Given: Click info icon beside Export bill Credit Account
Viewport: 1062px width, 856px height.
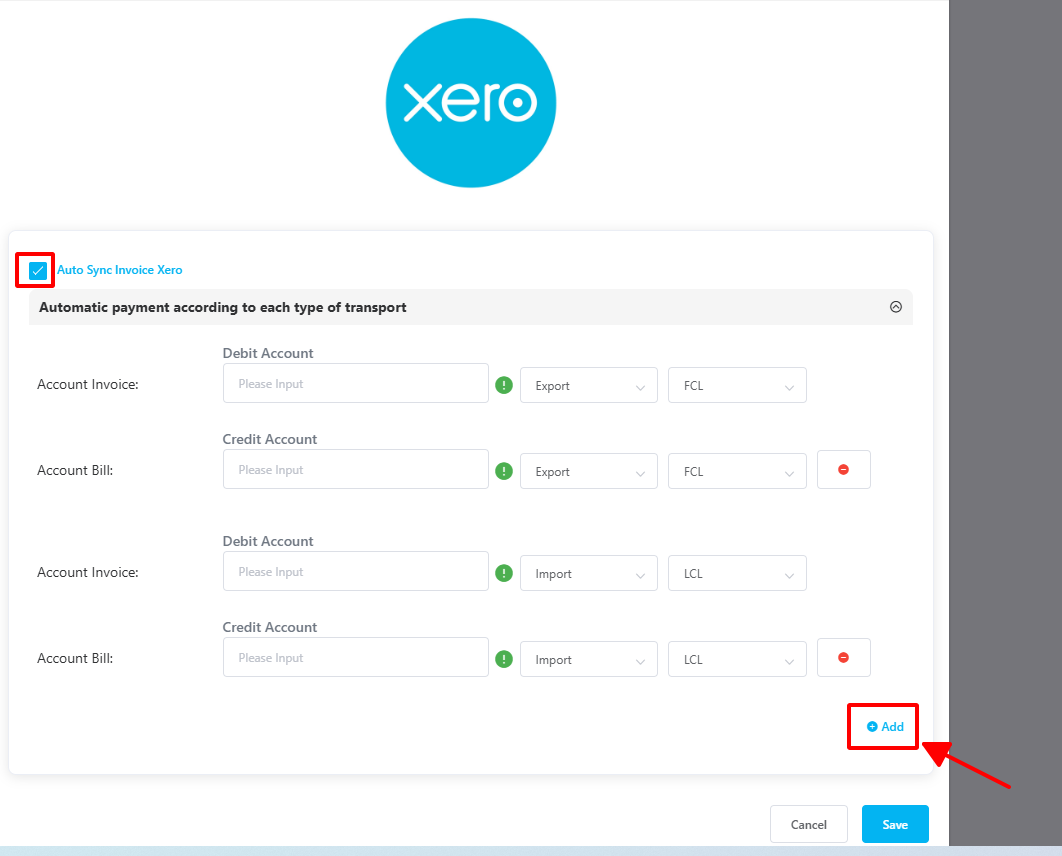Looking at the screenshot, I should coord(504,471).
